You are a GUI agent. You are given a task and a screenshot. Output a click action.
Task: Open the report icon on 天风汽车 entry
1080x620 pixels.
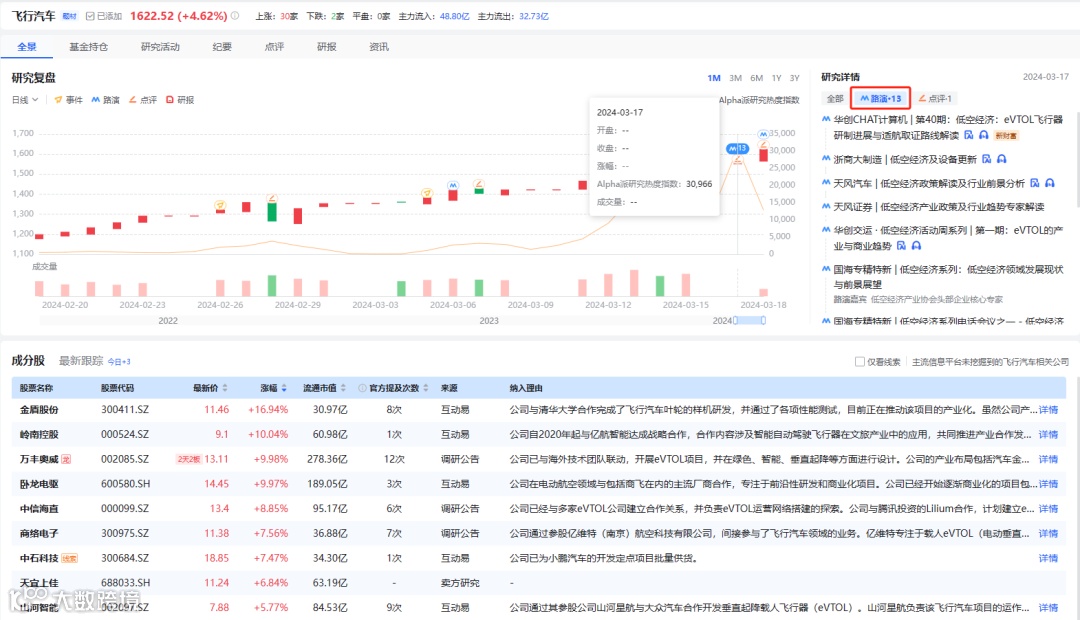coord(1035,183)
